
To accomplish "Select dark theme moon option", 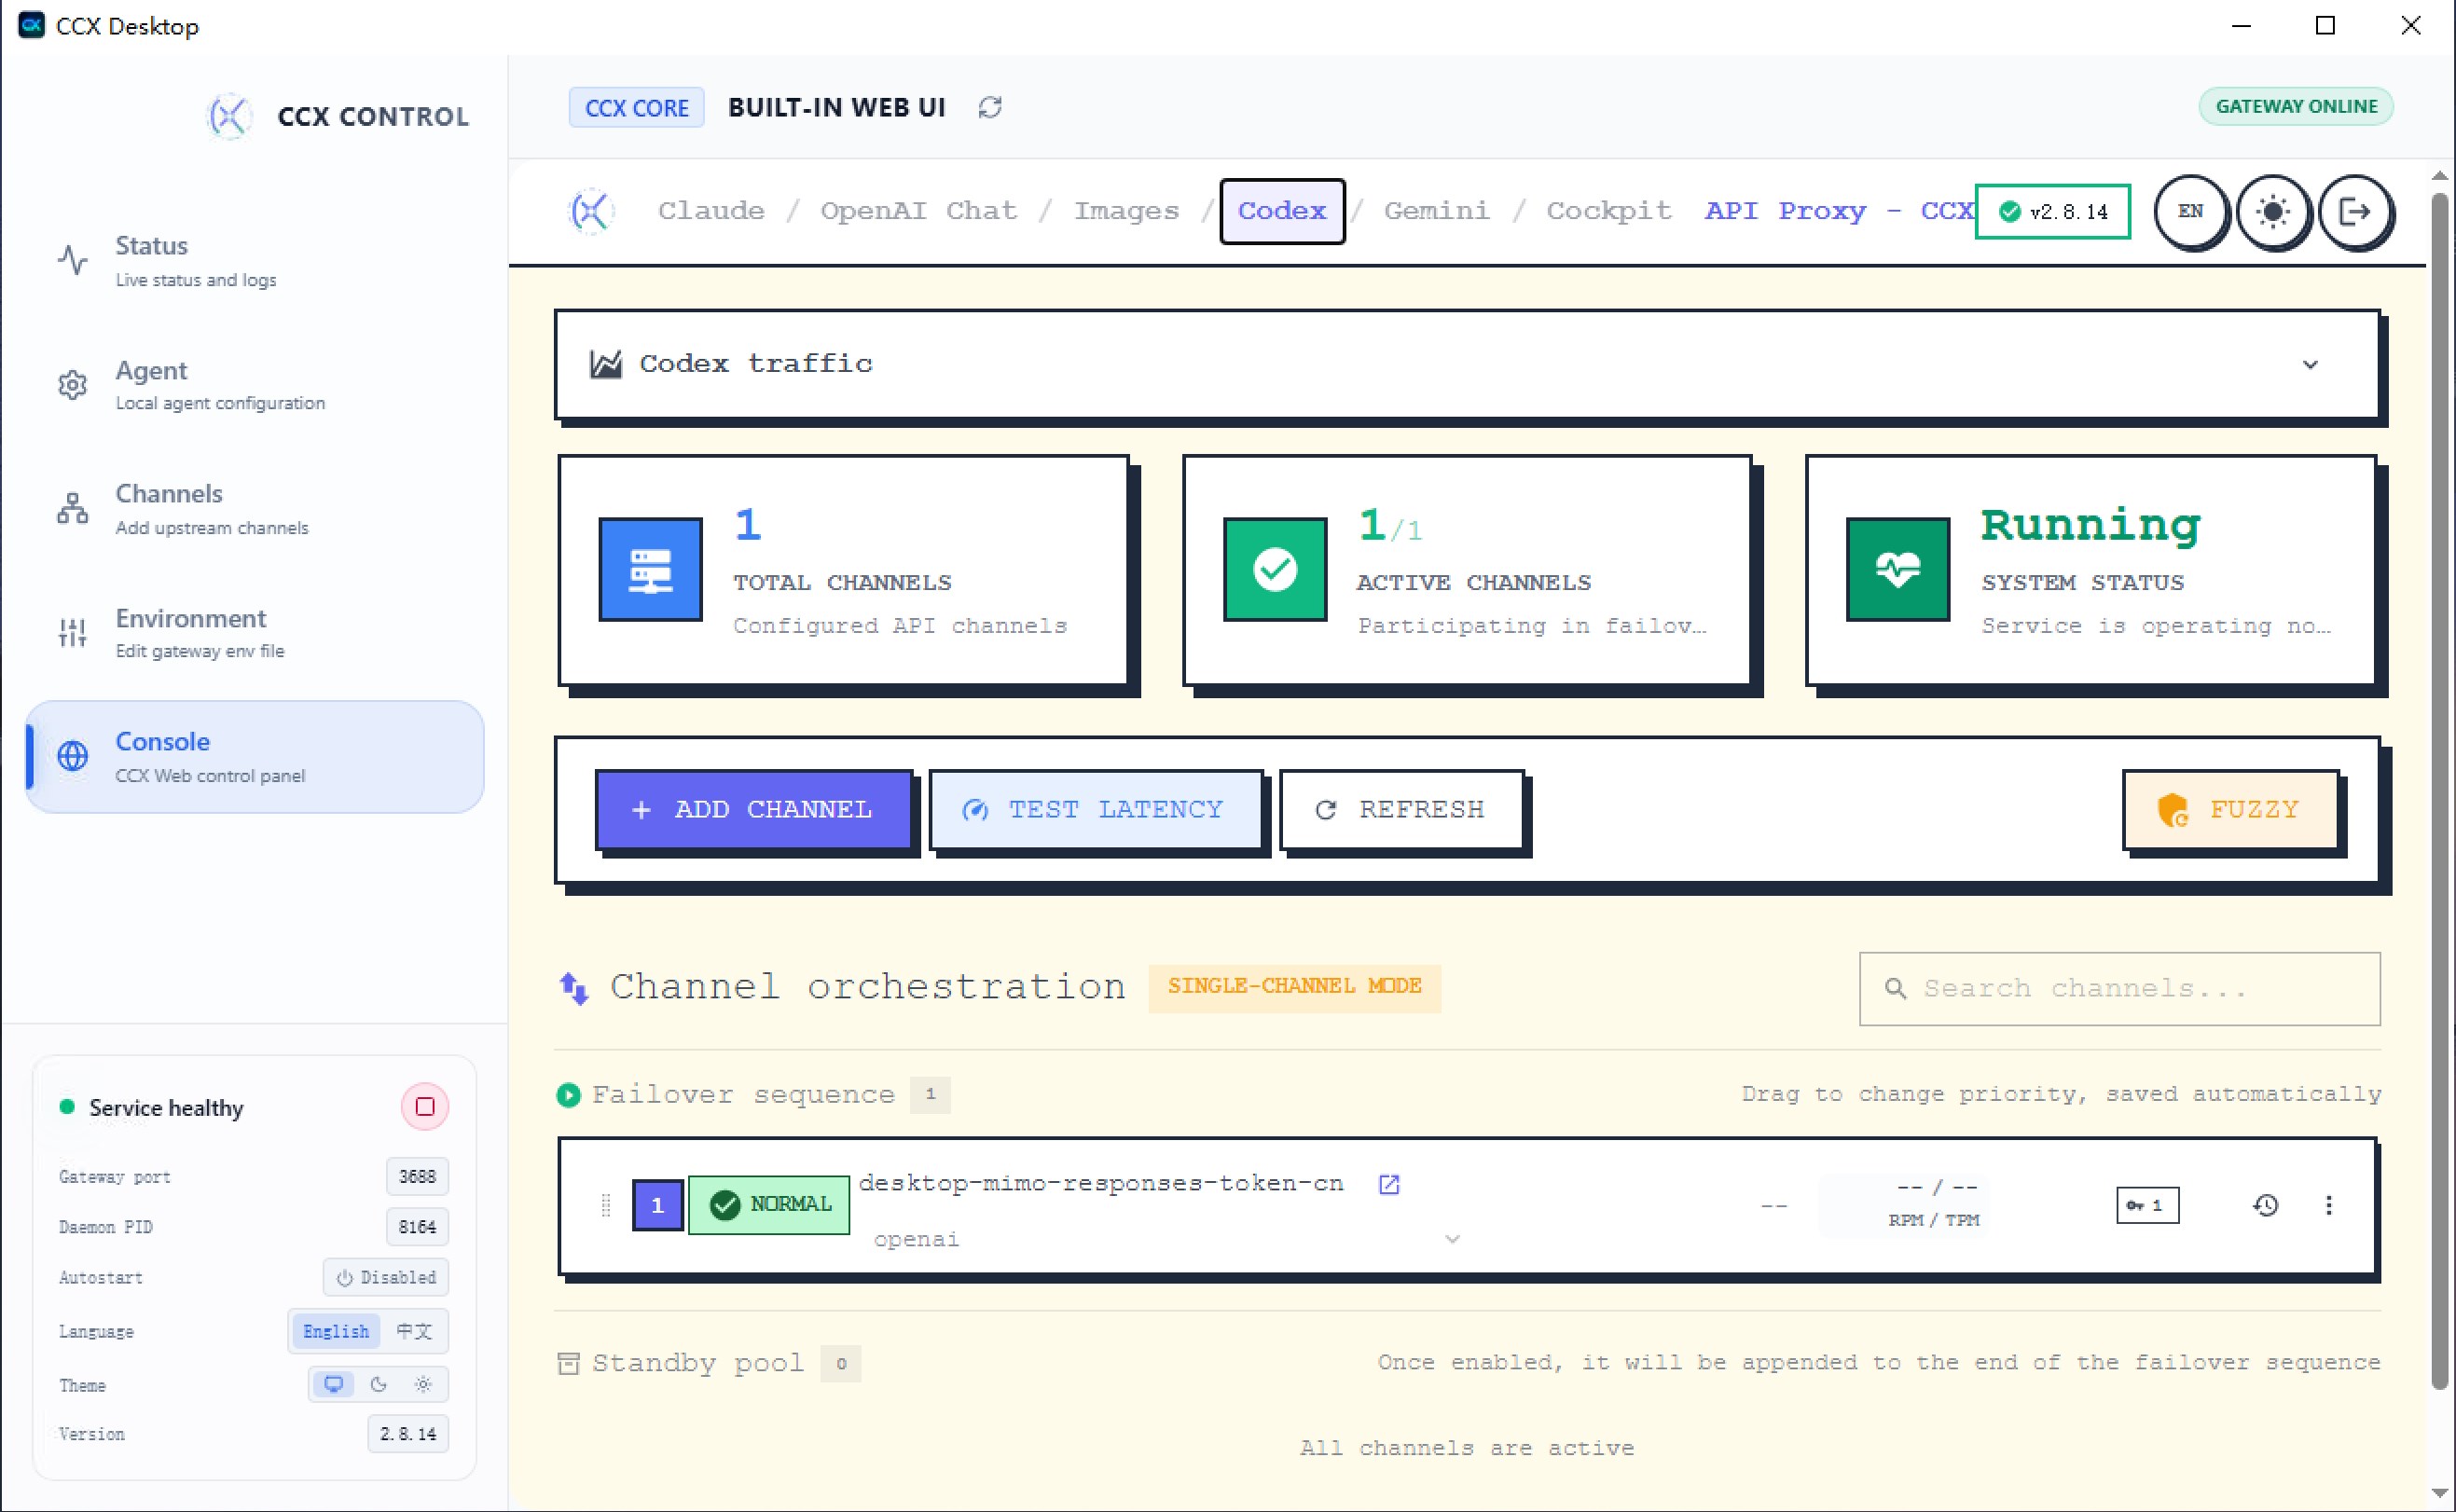I will tap(378, 1385).
